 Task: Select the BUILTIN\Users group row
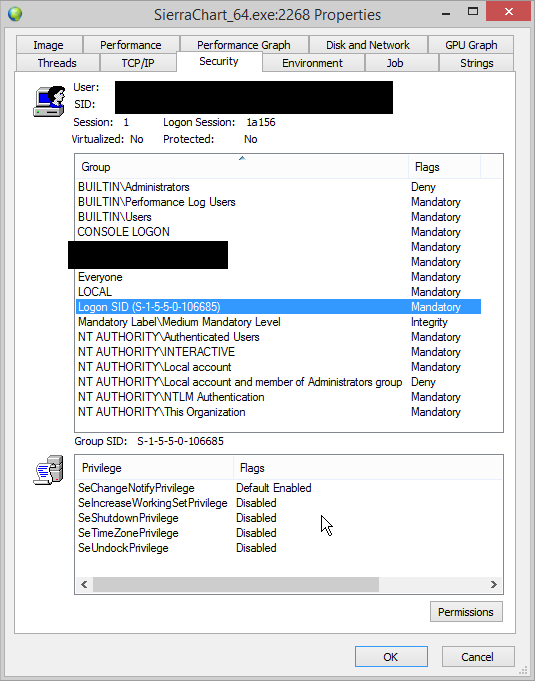click(278, 217)
